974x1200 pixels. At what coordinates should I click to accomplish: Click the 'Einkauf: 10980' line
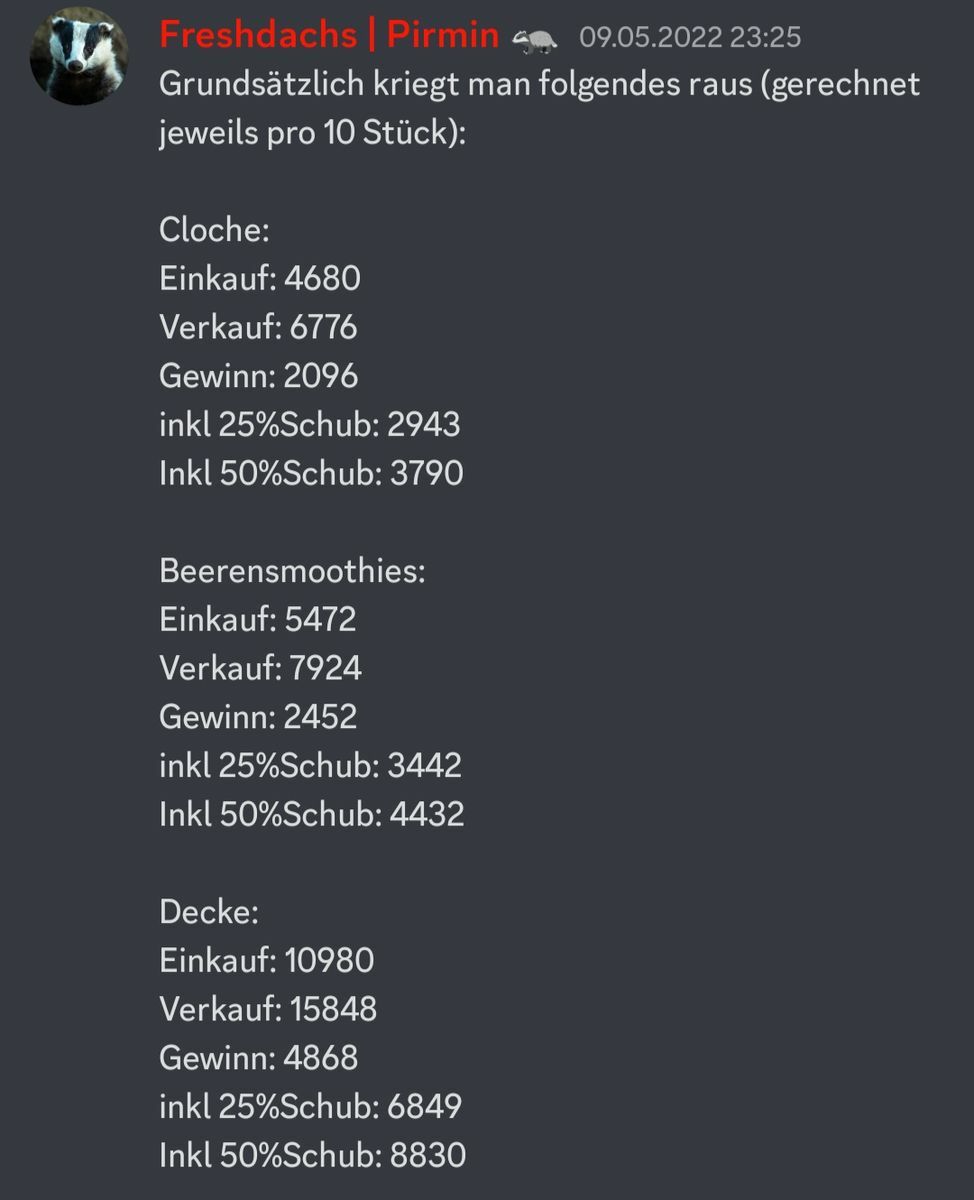(x=266, y=961)
